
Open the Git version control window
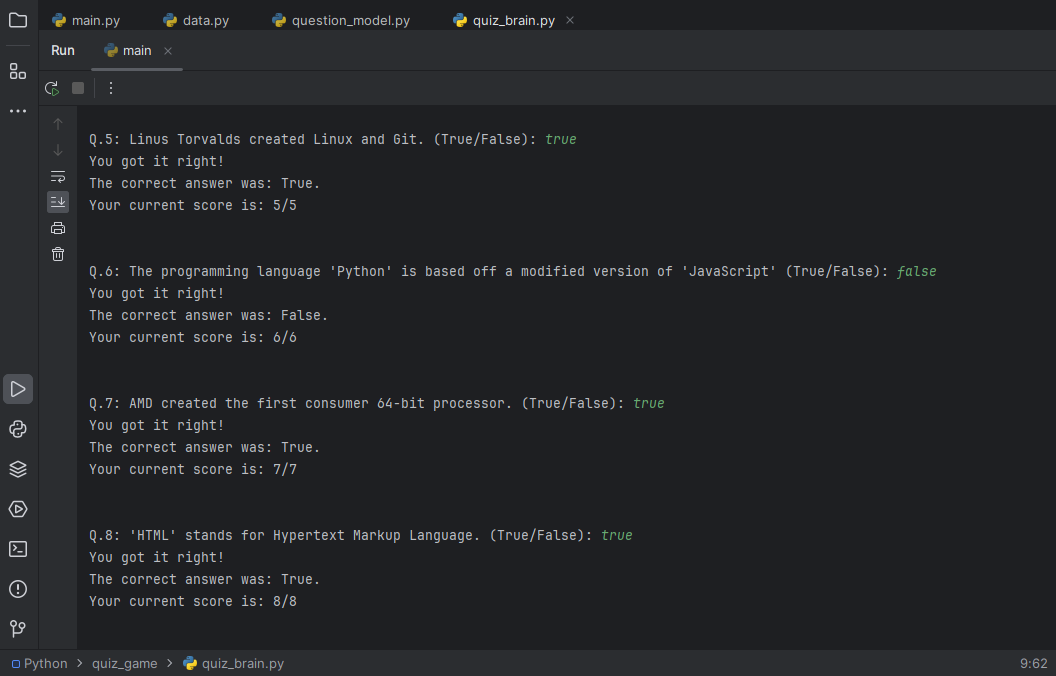tap(18, 629)
